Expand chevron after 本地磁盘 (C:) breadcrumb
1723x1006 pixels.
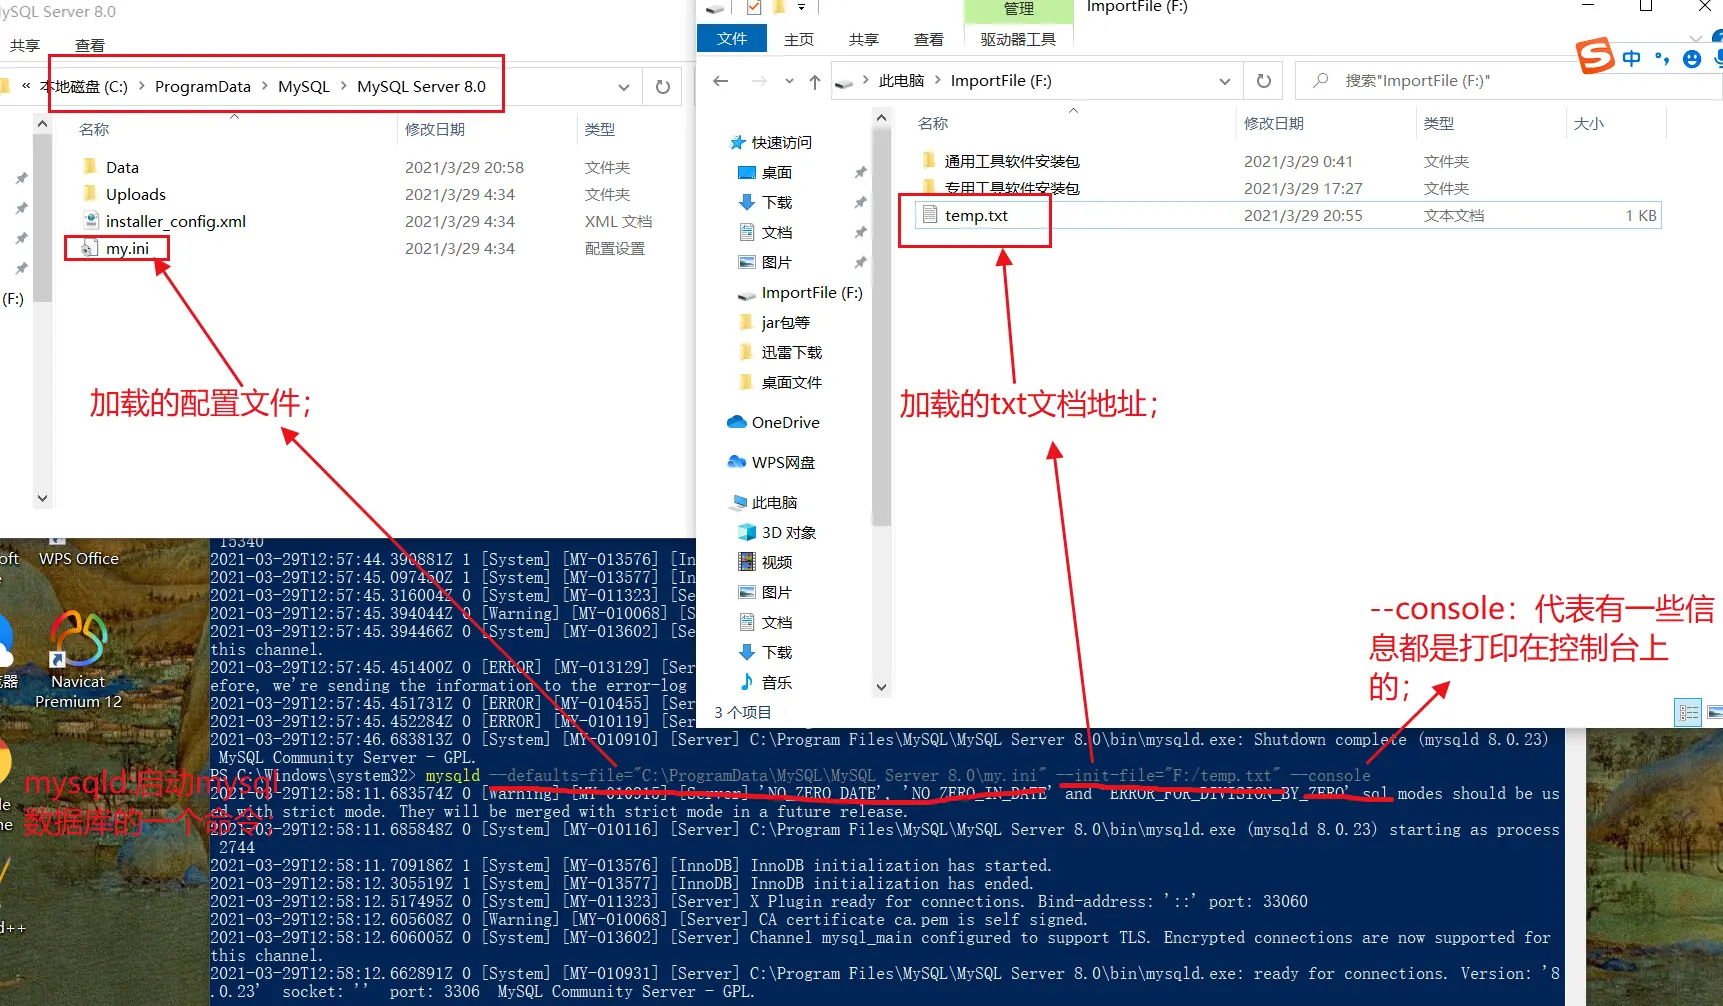141,86
